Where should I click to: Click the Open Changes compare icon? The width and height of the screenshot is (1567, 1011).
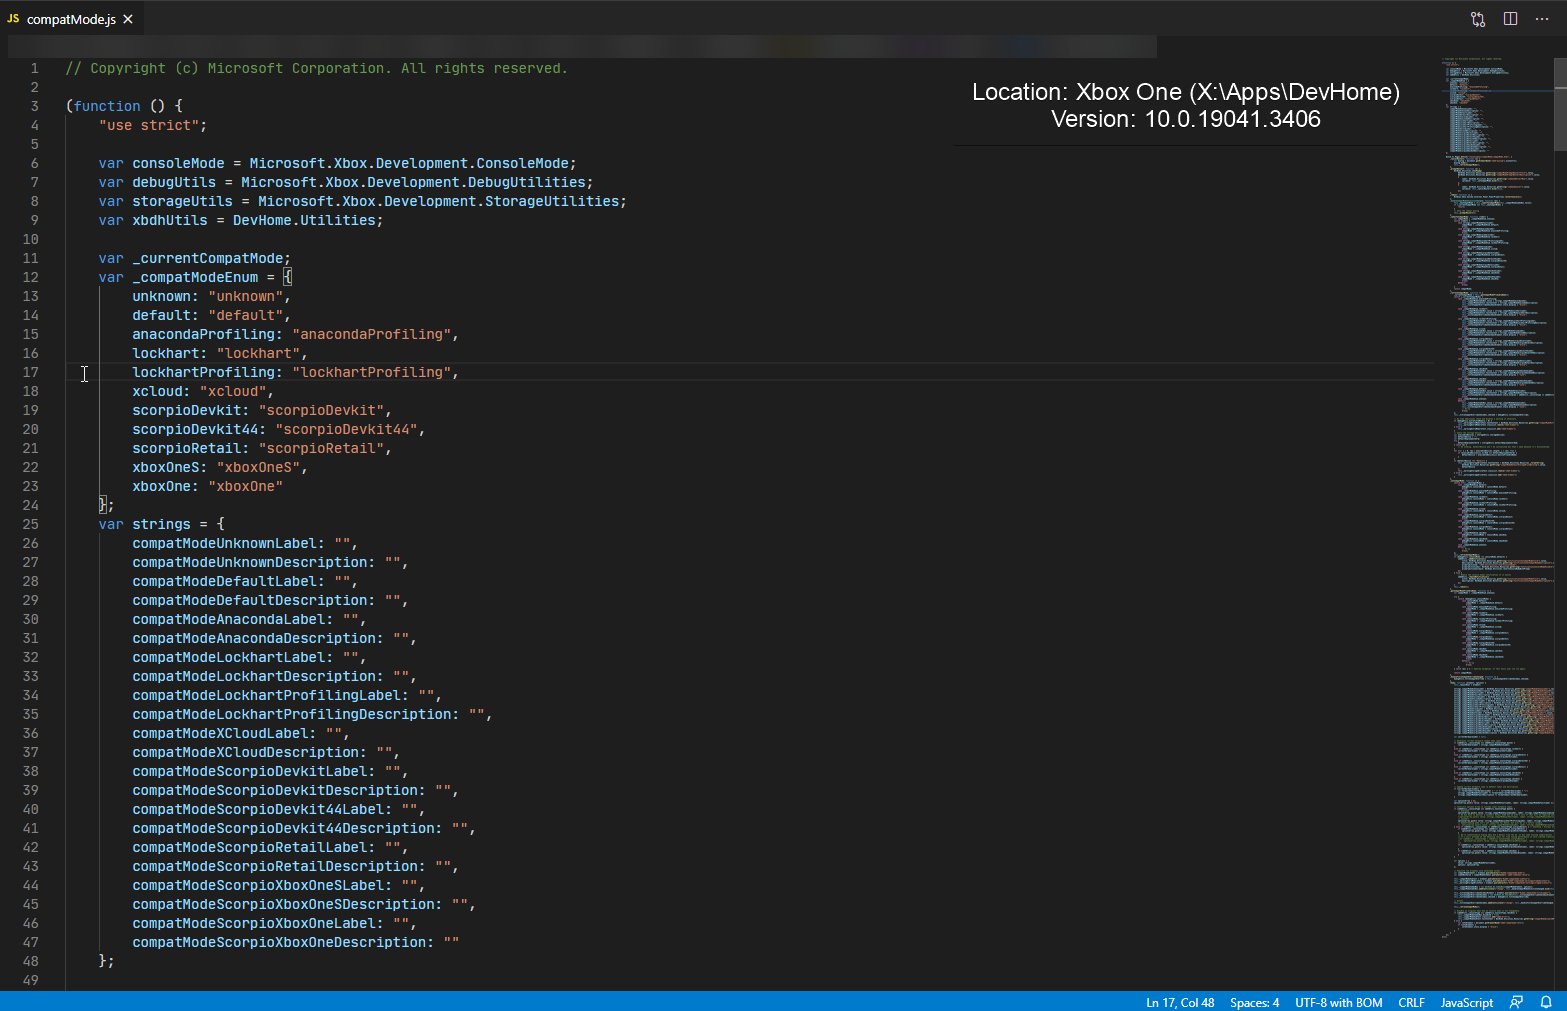coord(1477,19)
